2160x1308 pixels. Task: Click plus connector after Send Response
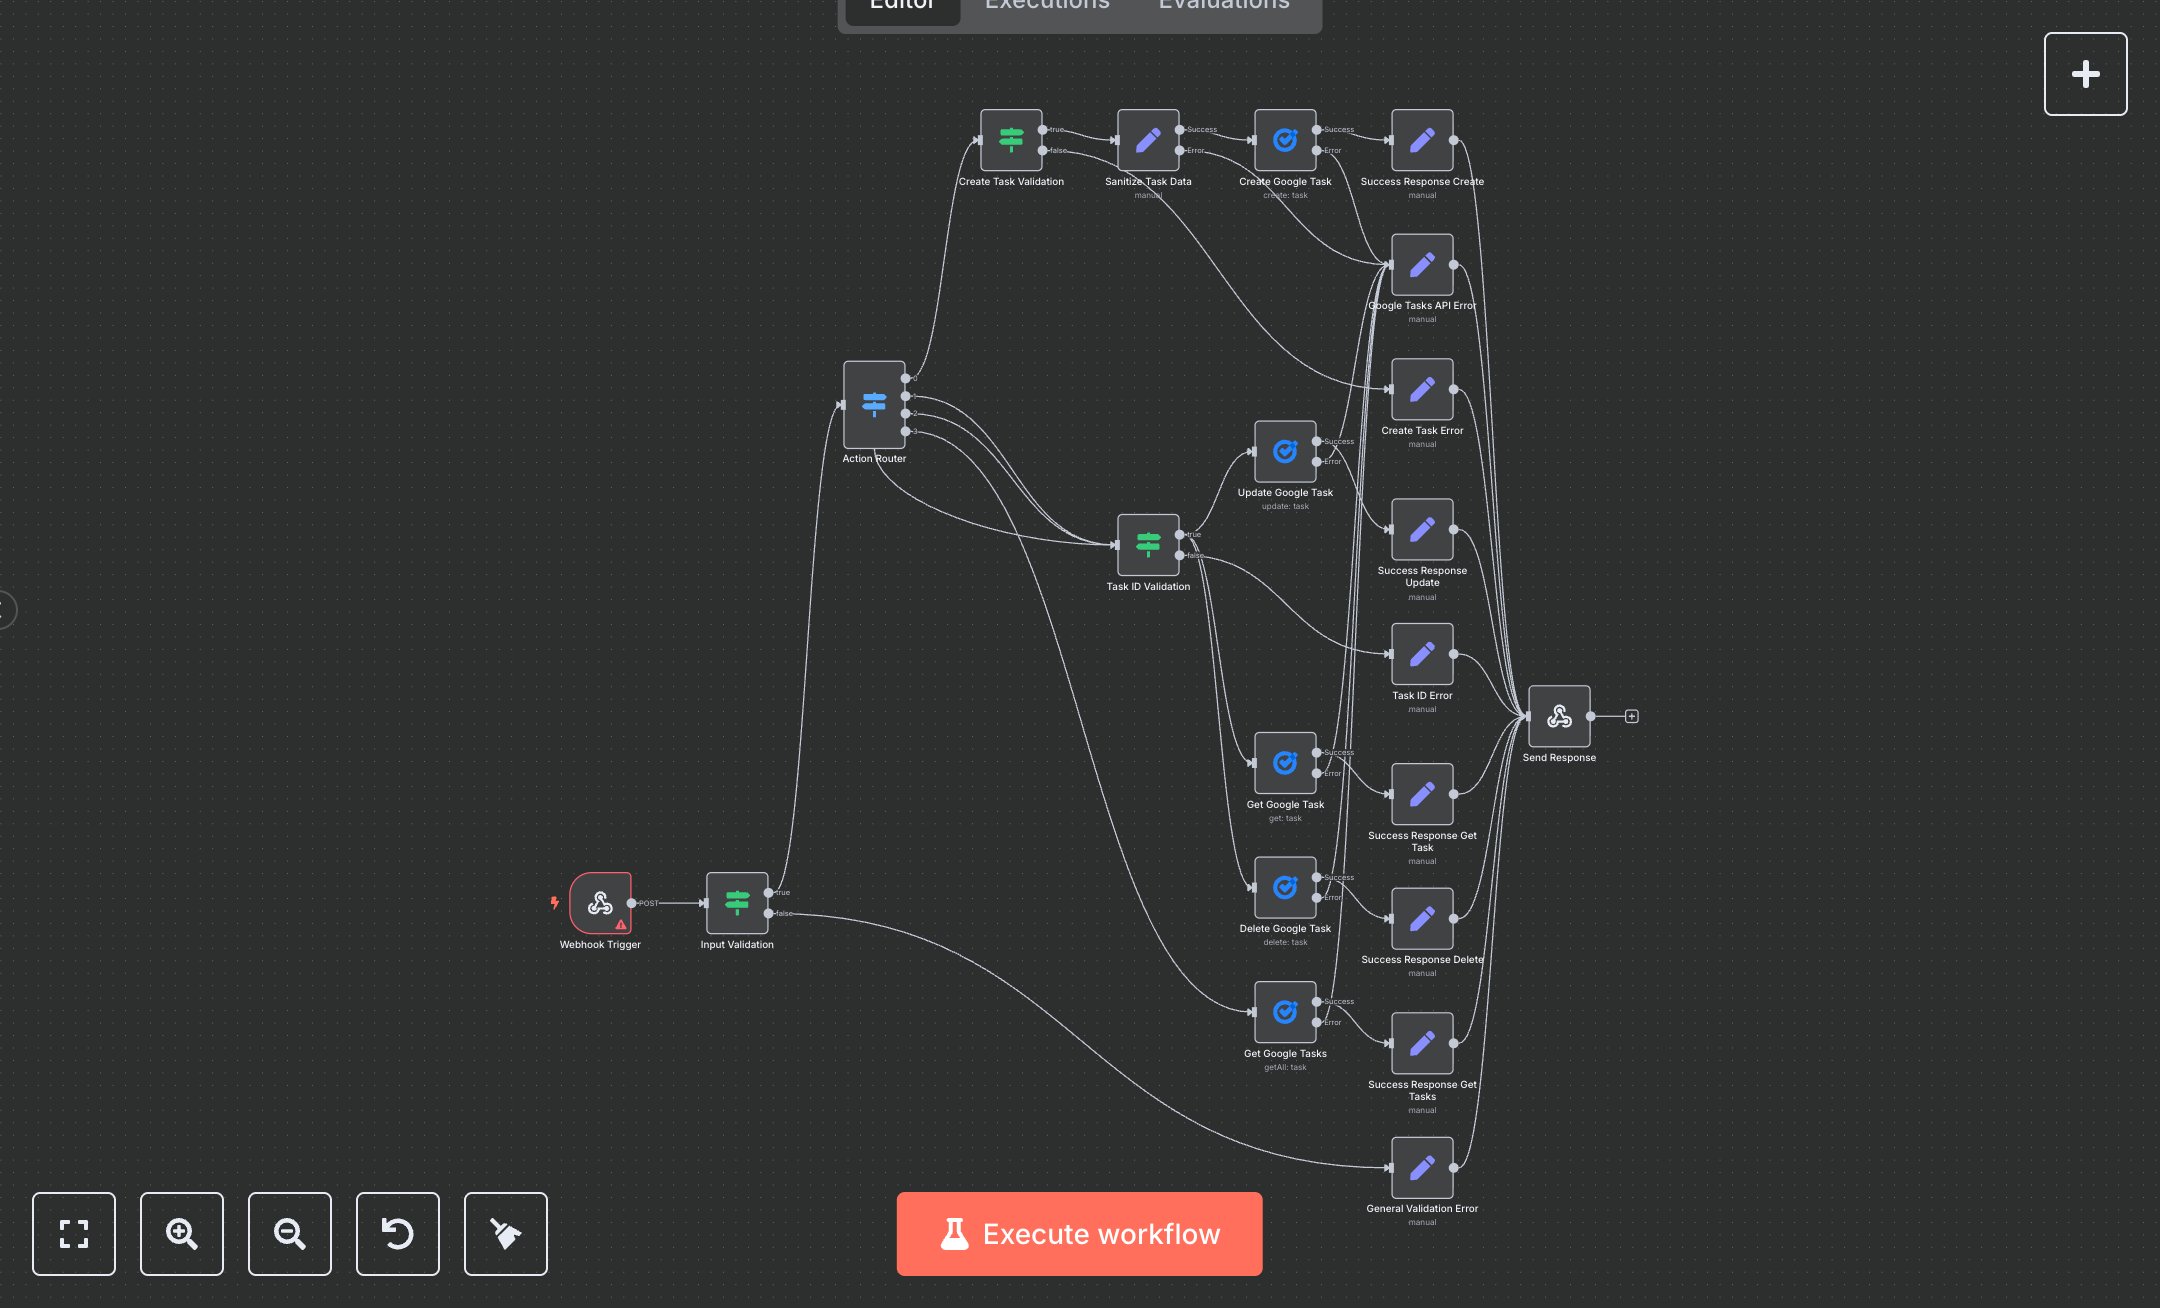point(1631,716)
